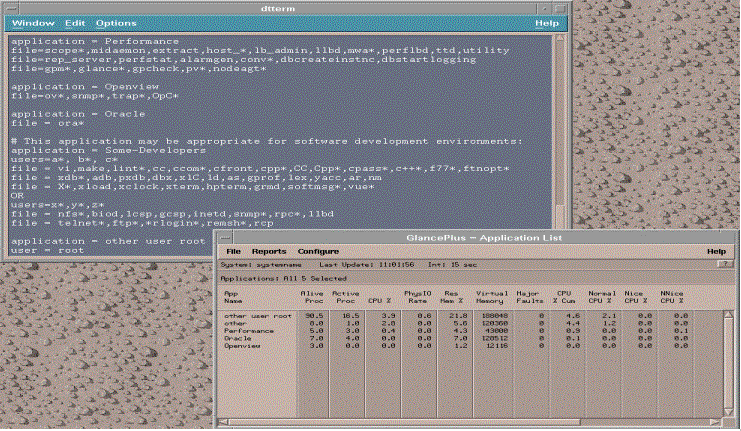
Task: Open the GlancePlus Reports menu
Action: click(269, 251)
